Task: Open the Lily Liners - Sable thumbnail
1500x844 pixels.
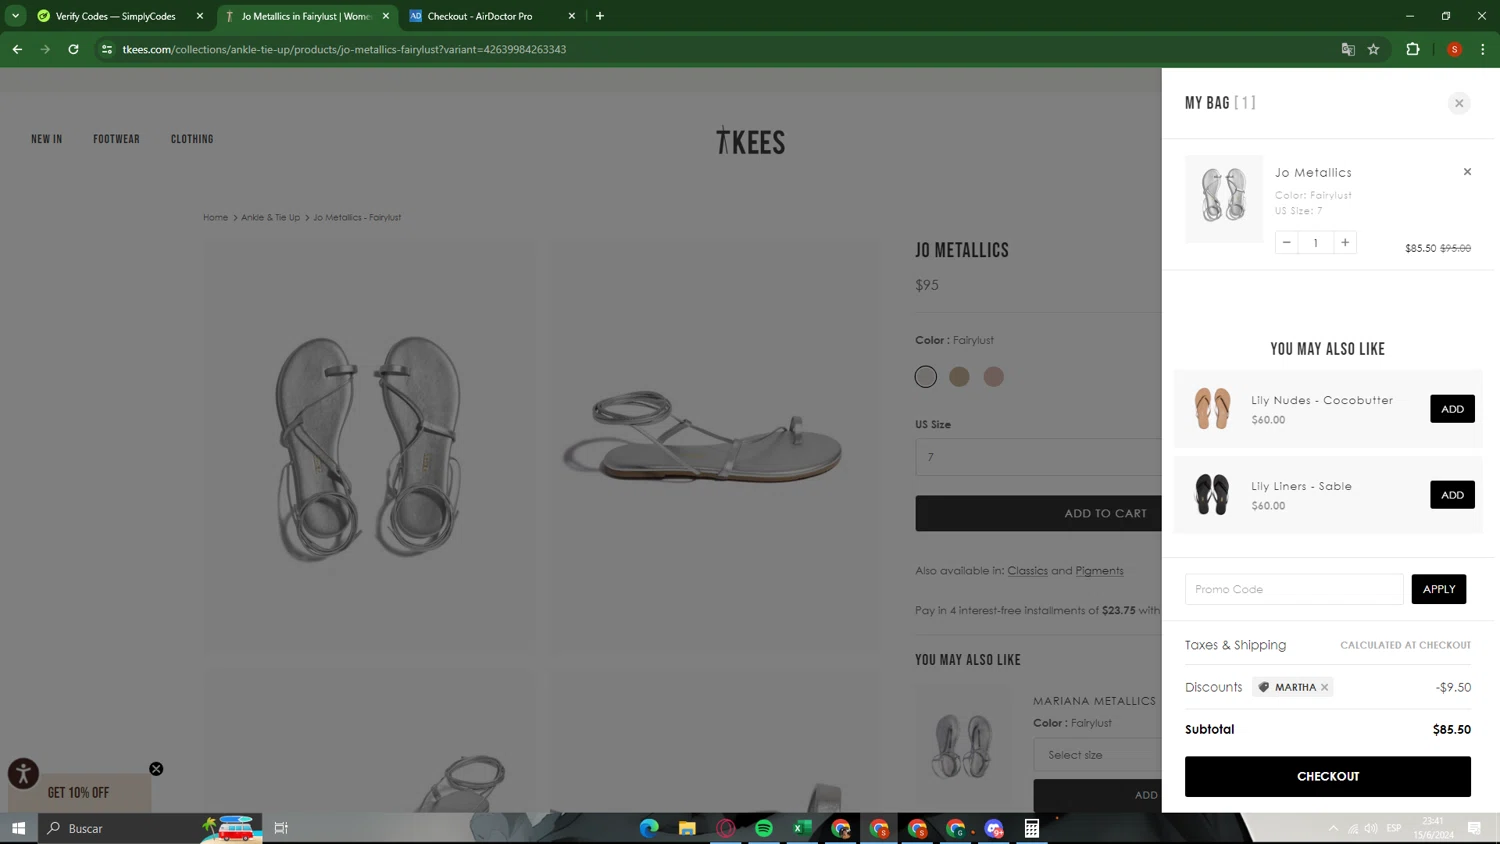Action: tap(1212, 494)
